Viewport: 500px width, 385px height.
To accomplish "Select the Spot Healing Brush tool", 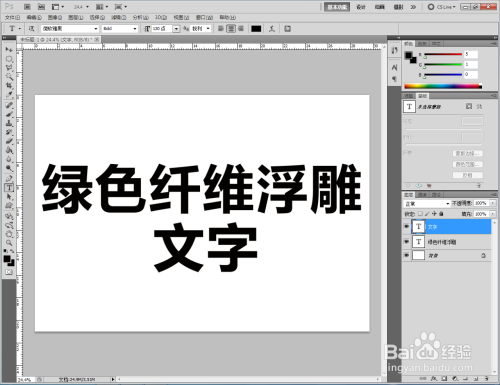I will coord(9,105).
